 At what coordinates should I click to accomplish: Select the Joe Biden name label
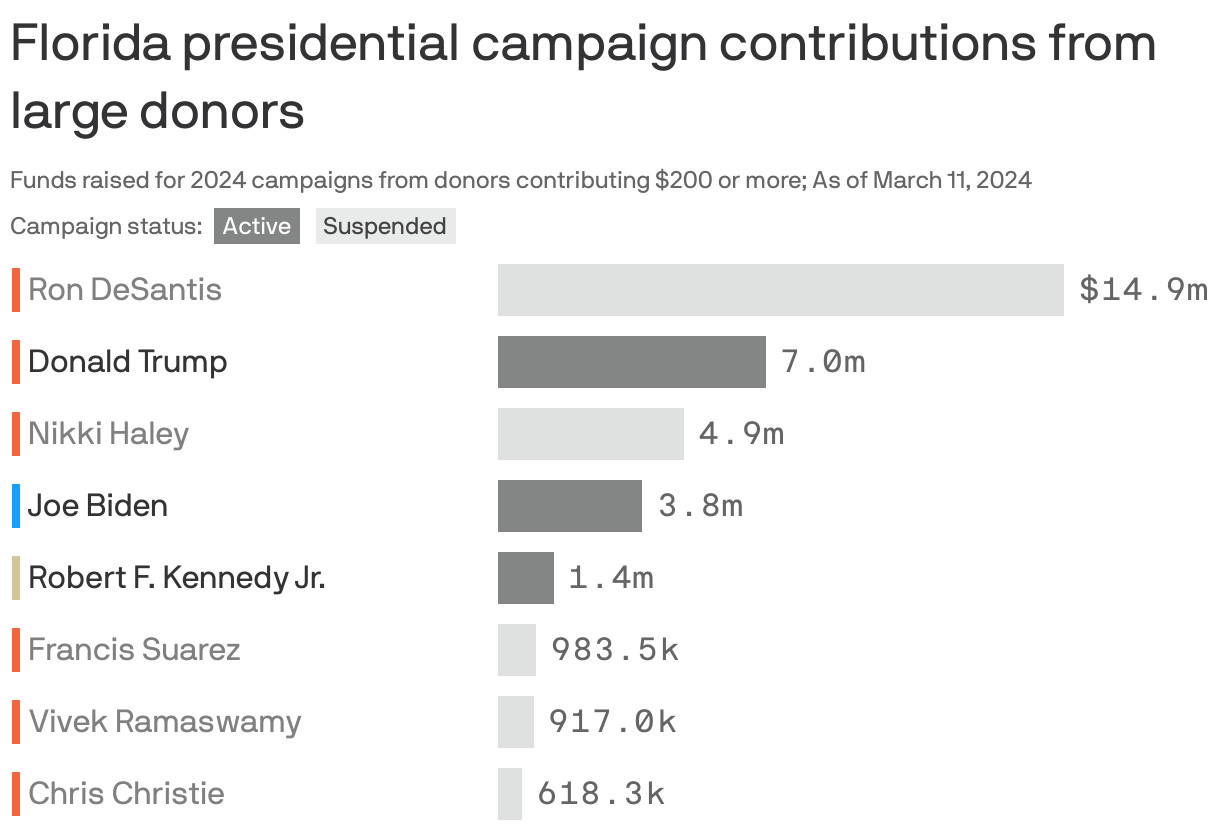click(x=97, y=505)
